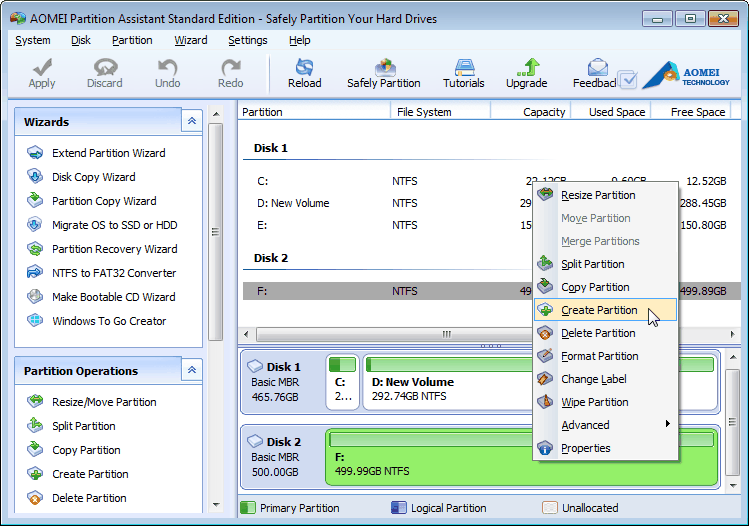749x526 pixels.
Task: Choose Split Partition from context menu
Action: [x=605, y=264]
